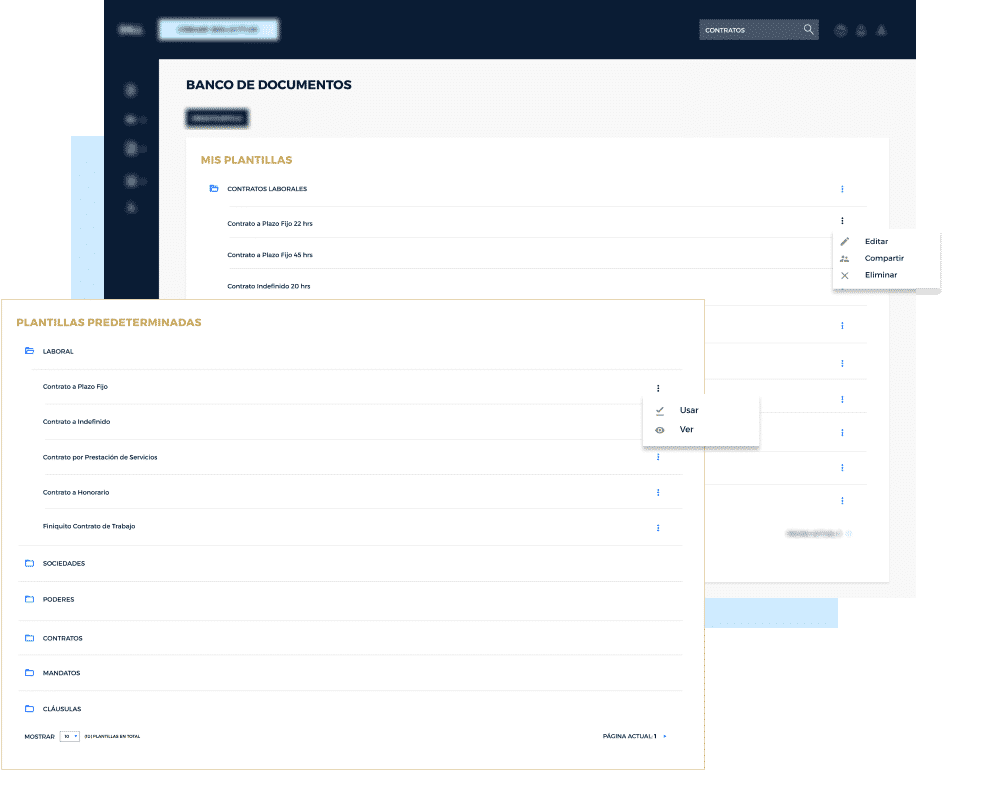Select Usar in the template popup menu
The width and height of the screenshot is (984, 789).
(688, 410)
